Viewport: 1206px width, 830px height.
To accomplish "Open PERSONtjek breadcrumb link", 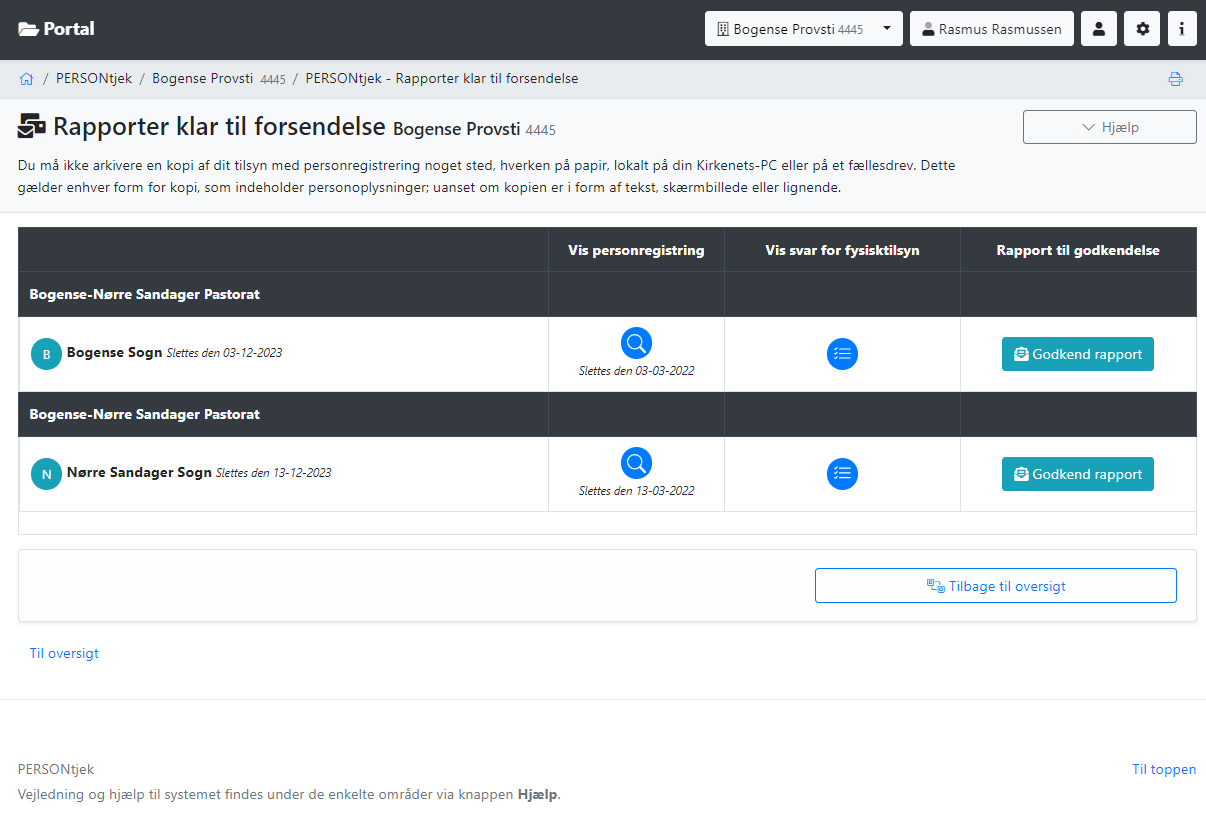I will (x=93, y=78).
